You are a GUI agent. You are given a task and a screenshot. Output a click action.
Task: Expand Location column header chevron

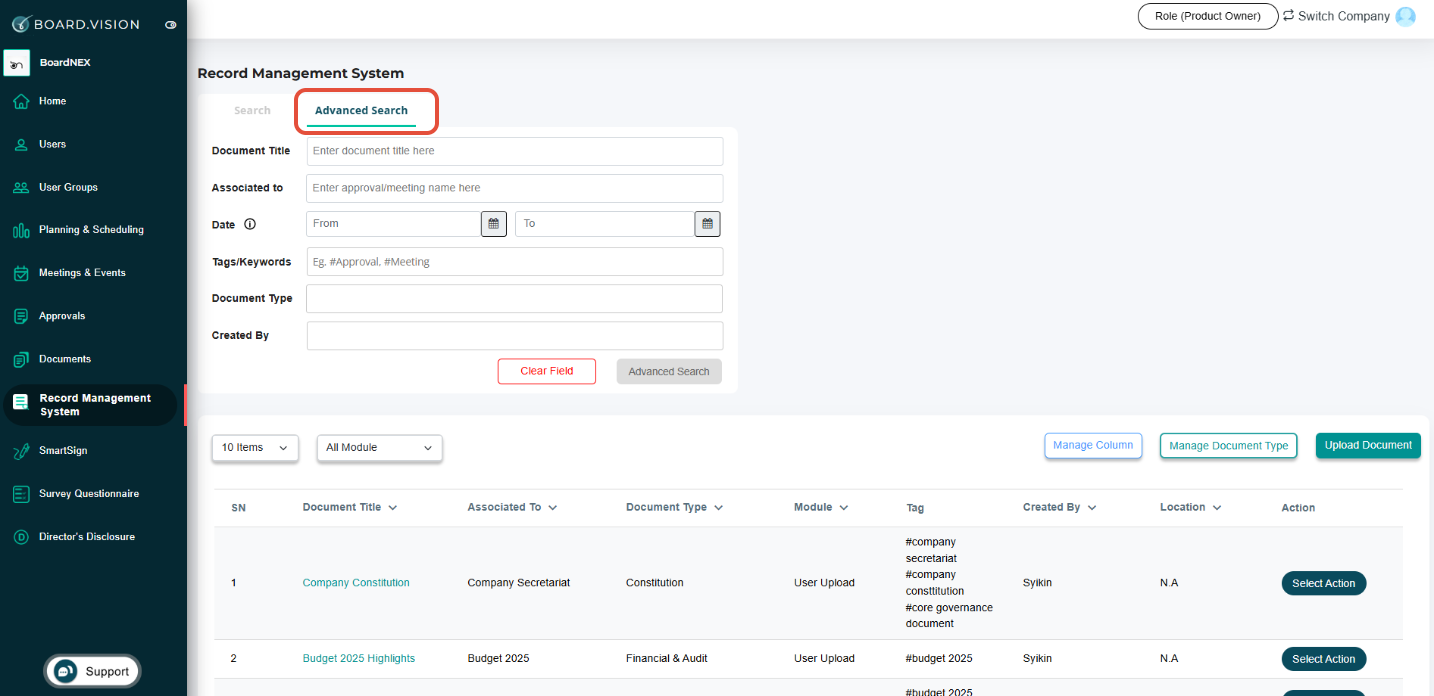[1217, 508]
